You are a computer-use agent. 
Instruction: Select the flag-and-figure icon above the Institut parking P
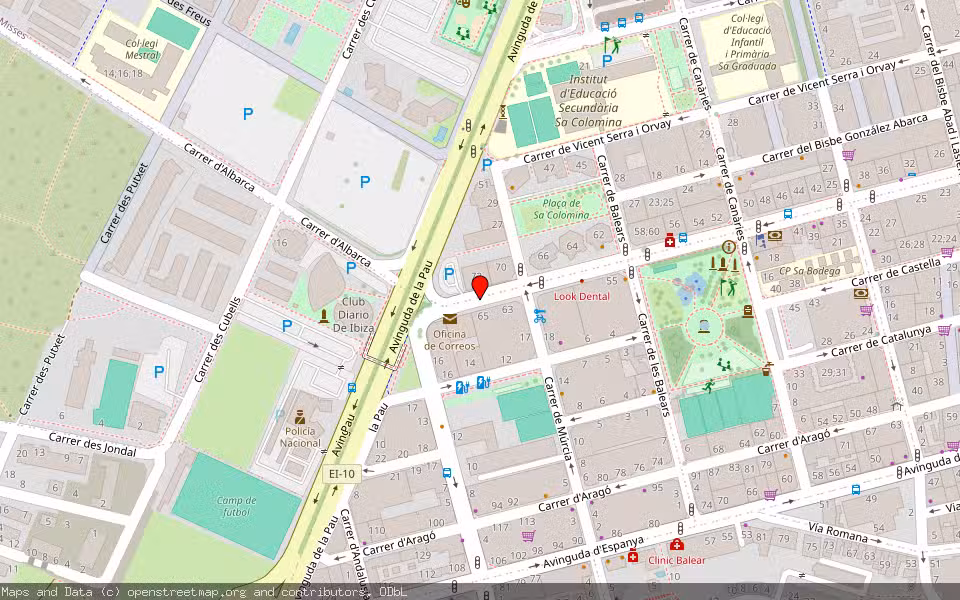(612, 44)
